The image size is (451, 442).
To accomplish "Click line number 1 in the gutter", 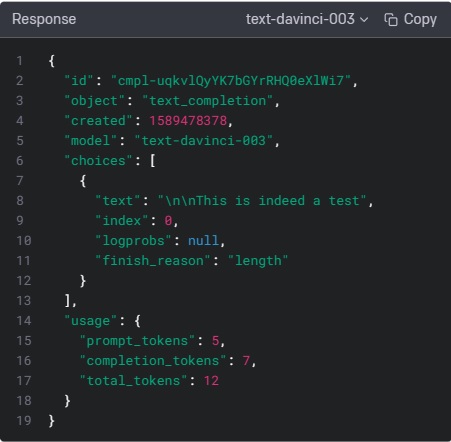I will coord(20,61).
